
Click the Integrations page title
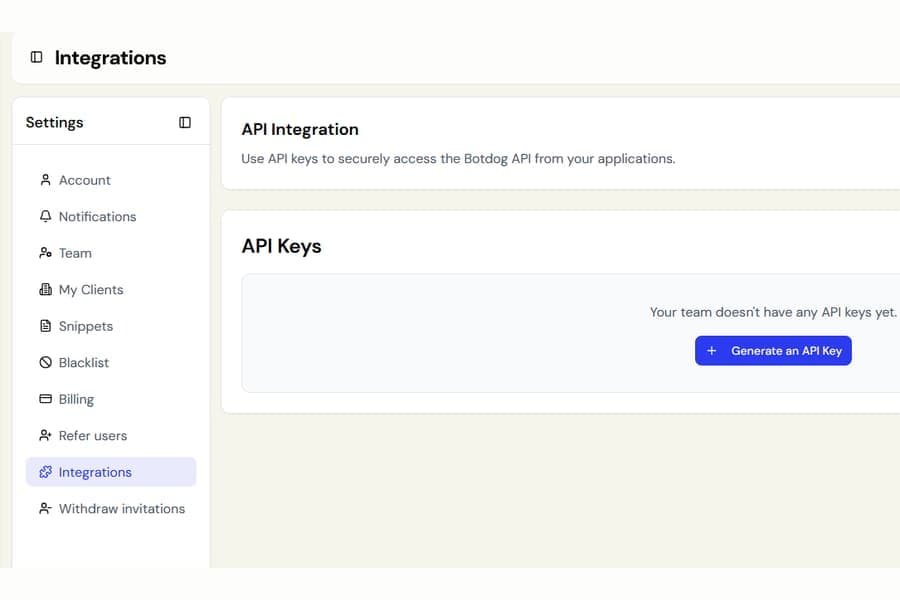110,57
